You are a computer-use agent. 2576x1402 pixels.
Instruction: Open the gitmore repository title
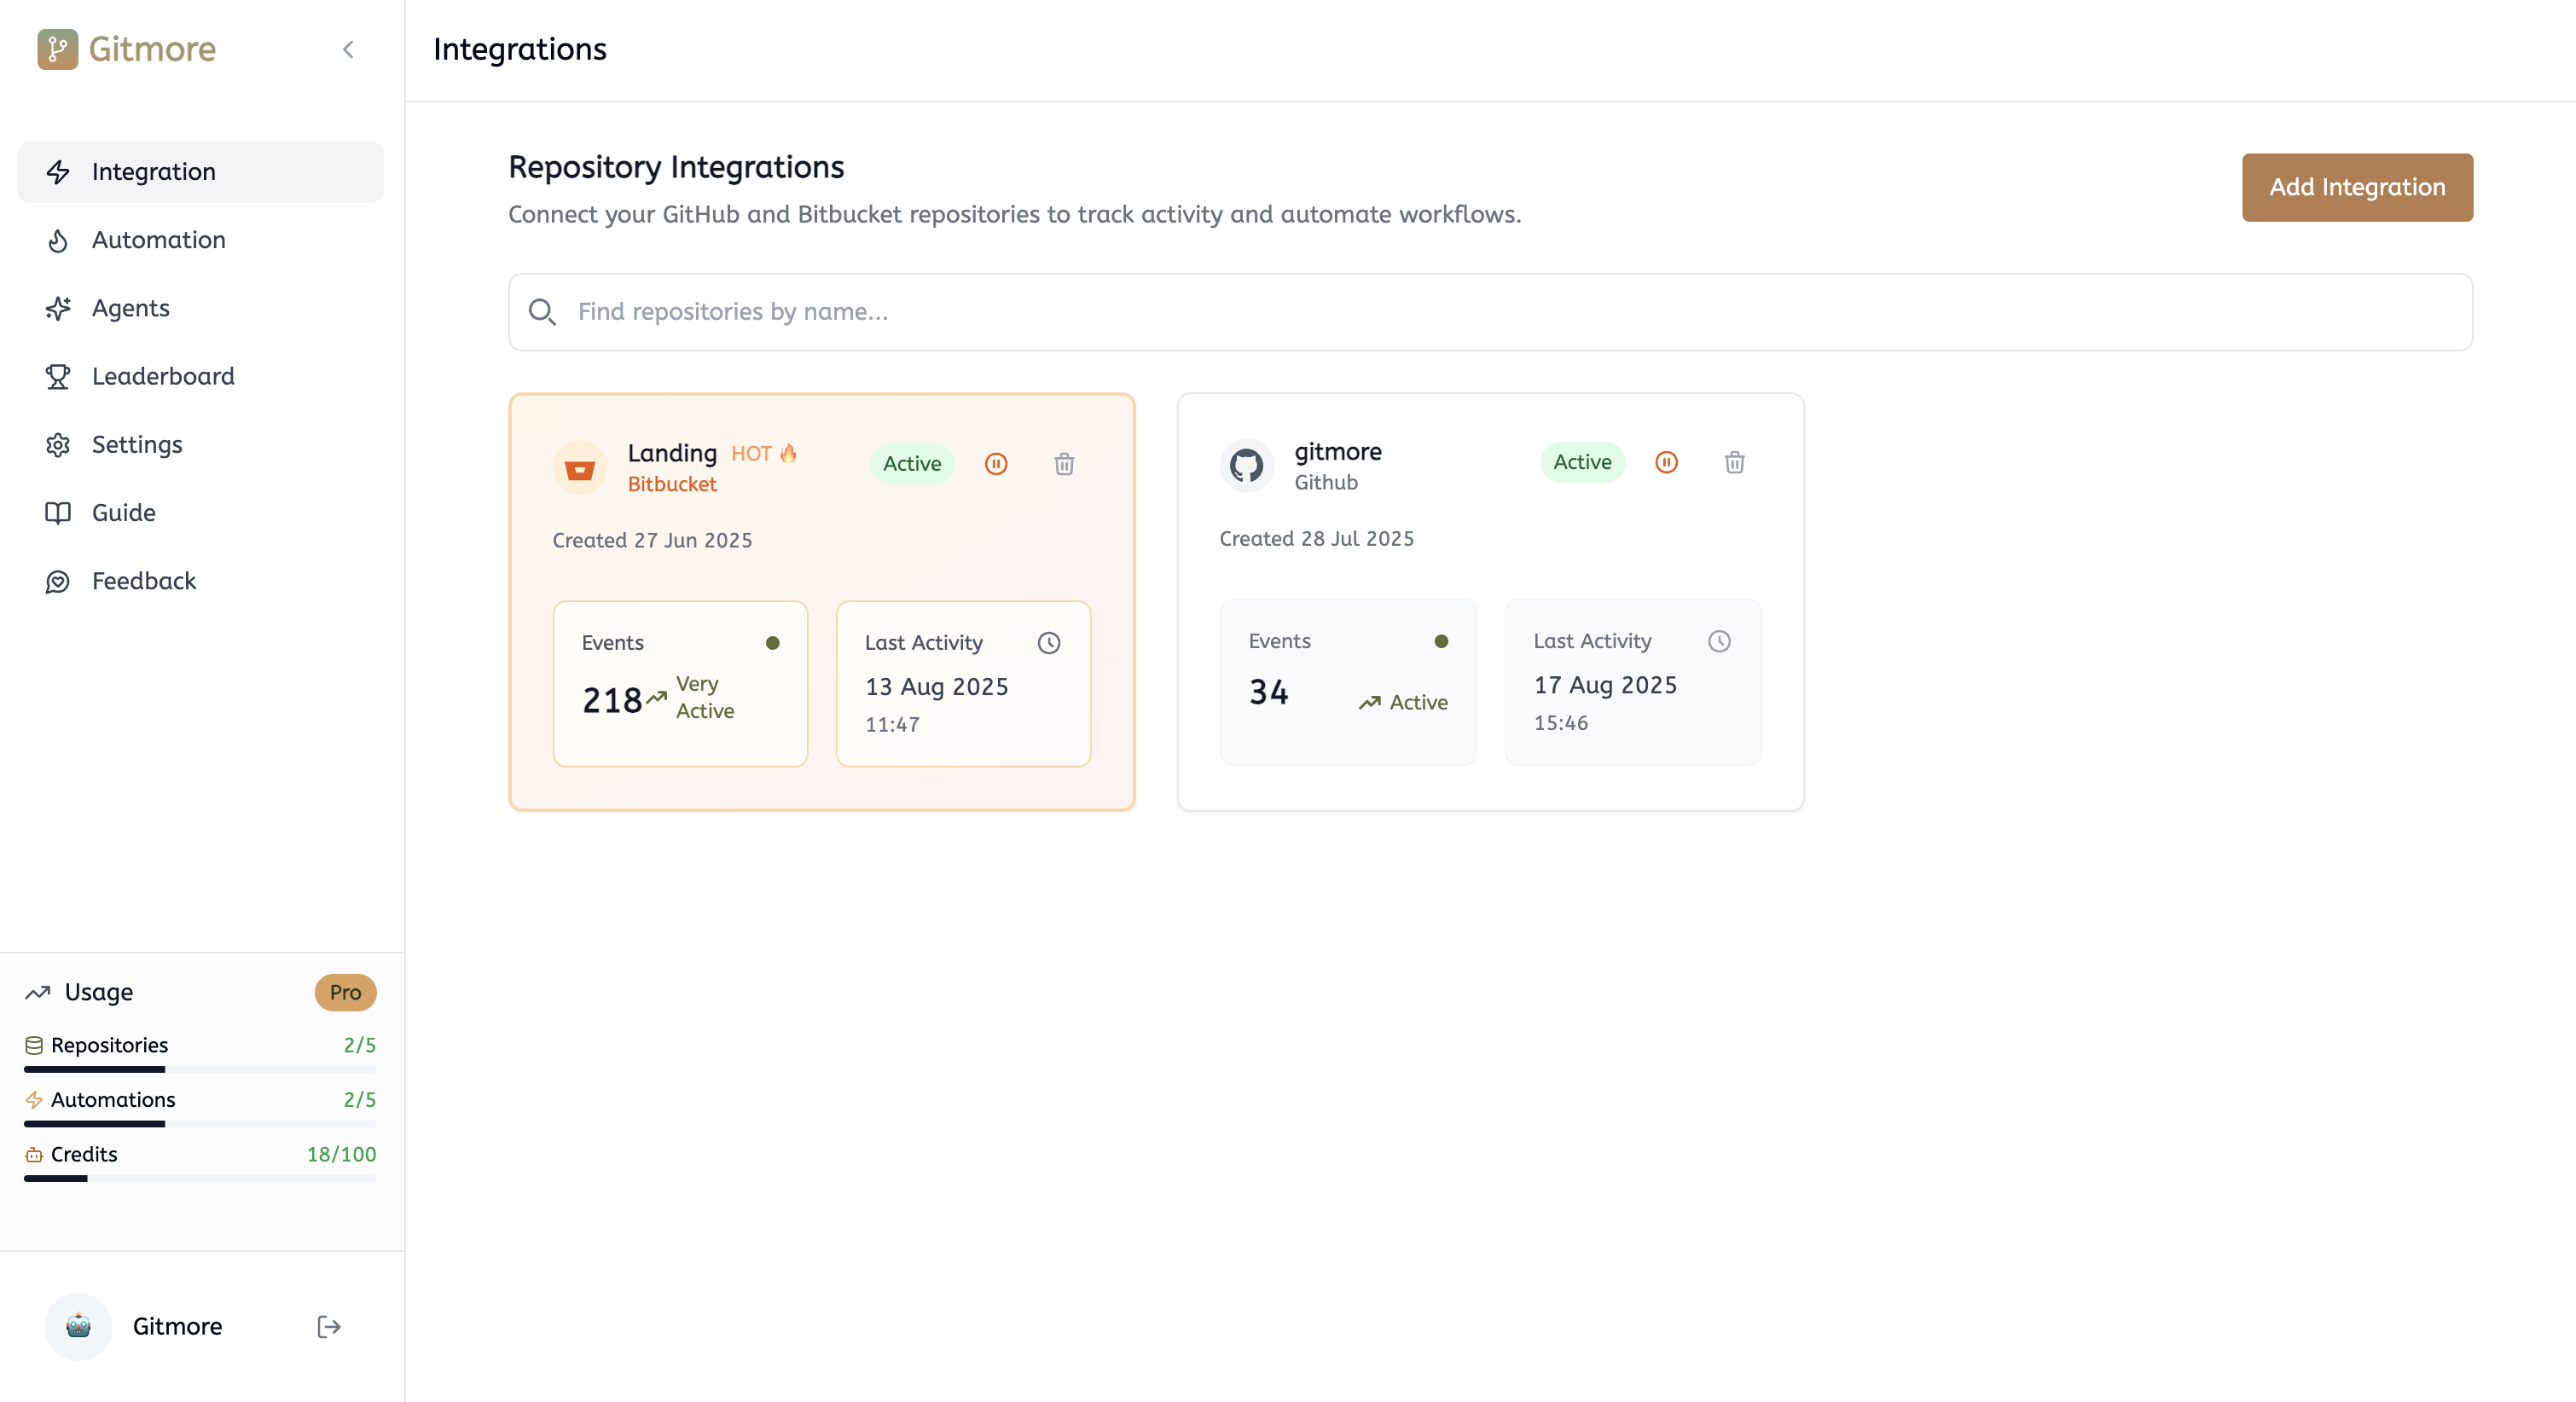click(x=1338, y=452)
